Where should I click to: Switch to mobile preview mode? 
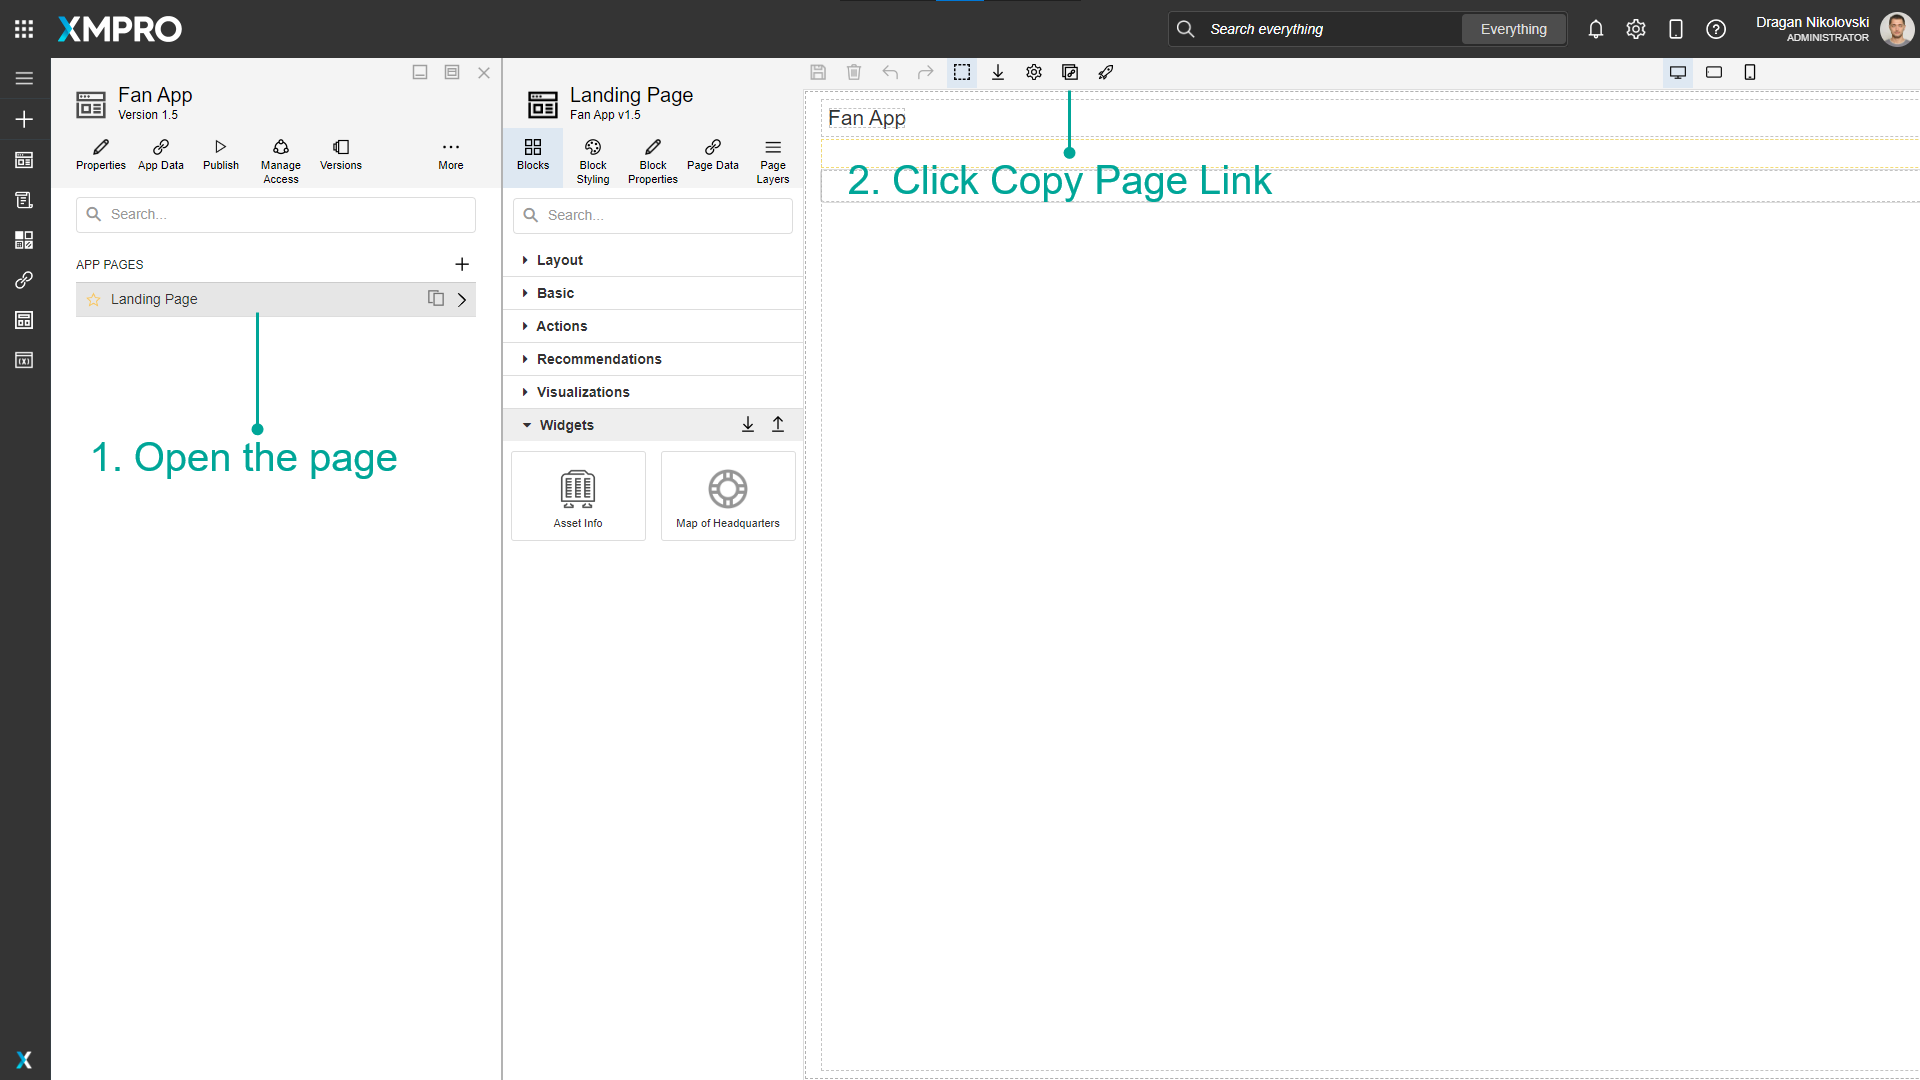[1751, 72]
